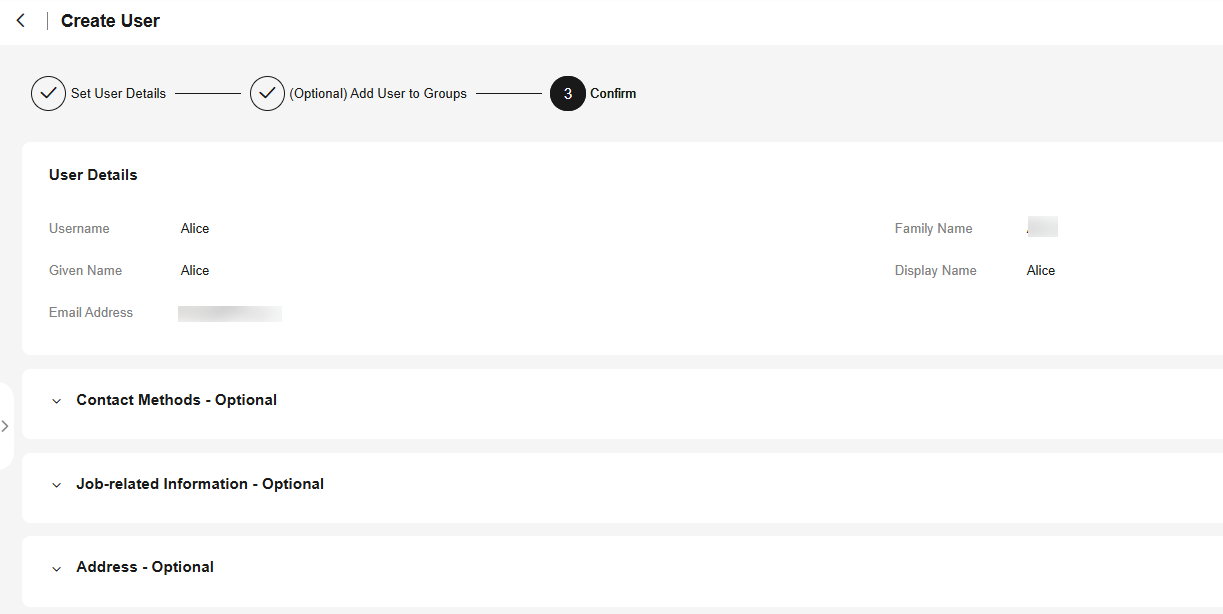
Task: Go to Set User Details step label
Action: [118, 93]
